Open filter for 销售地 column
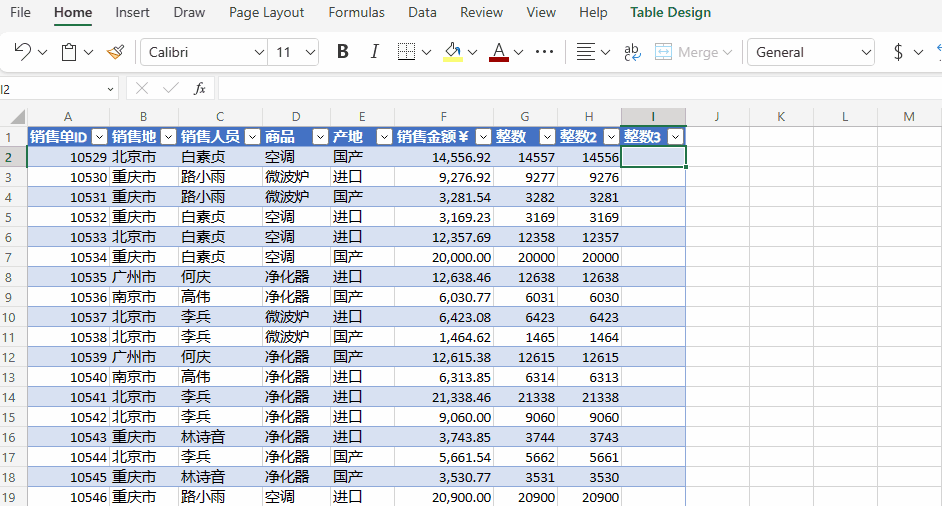 pyautogui.click(x=169, y=137)
